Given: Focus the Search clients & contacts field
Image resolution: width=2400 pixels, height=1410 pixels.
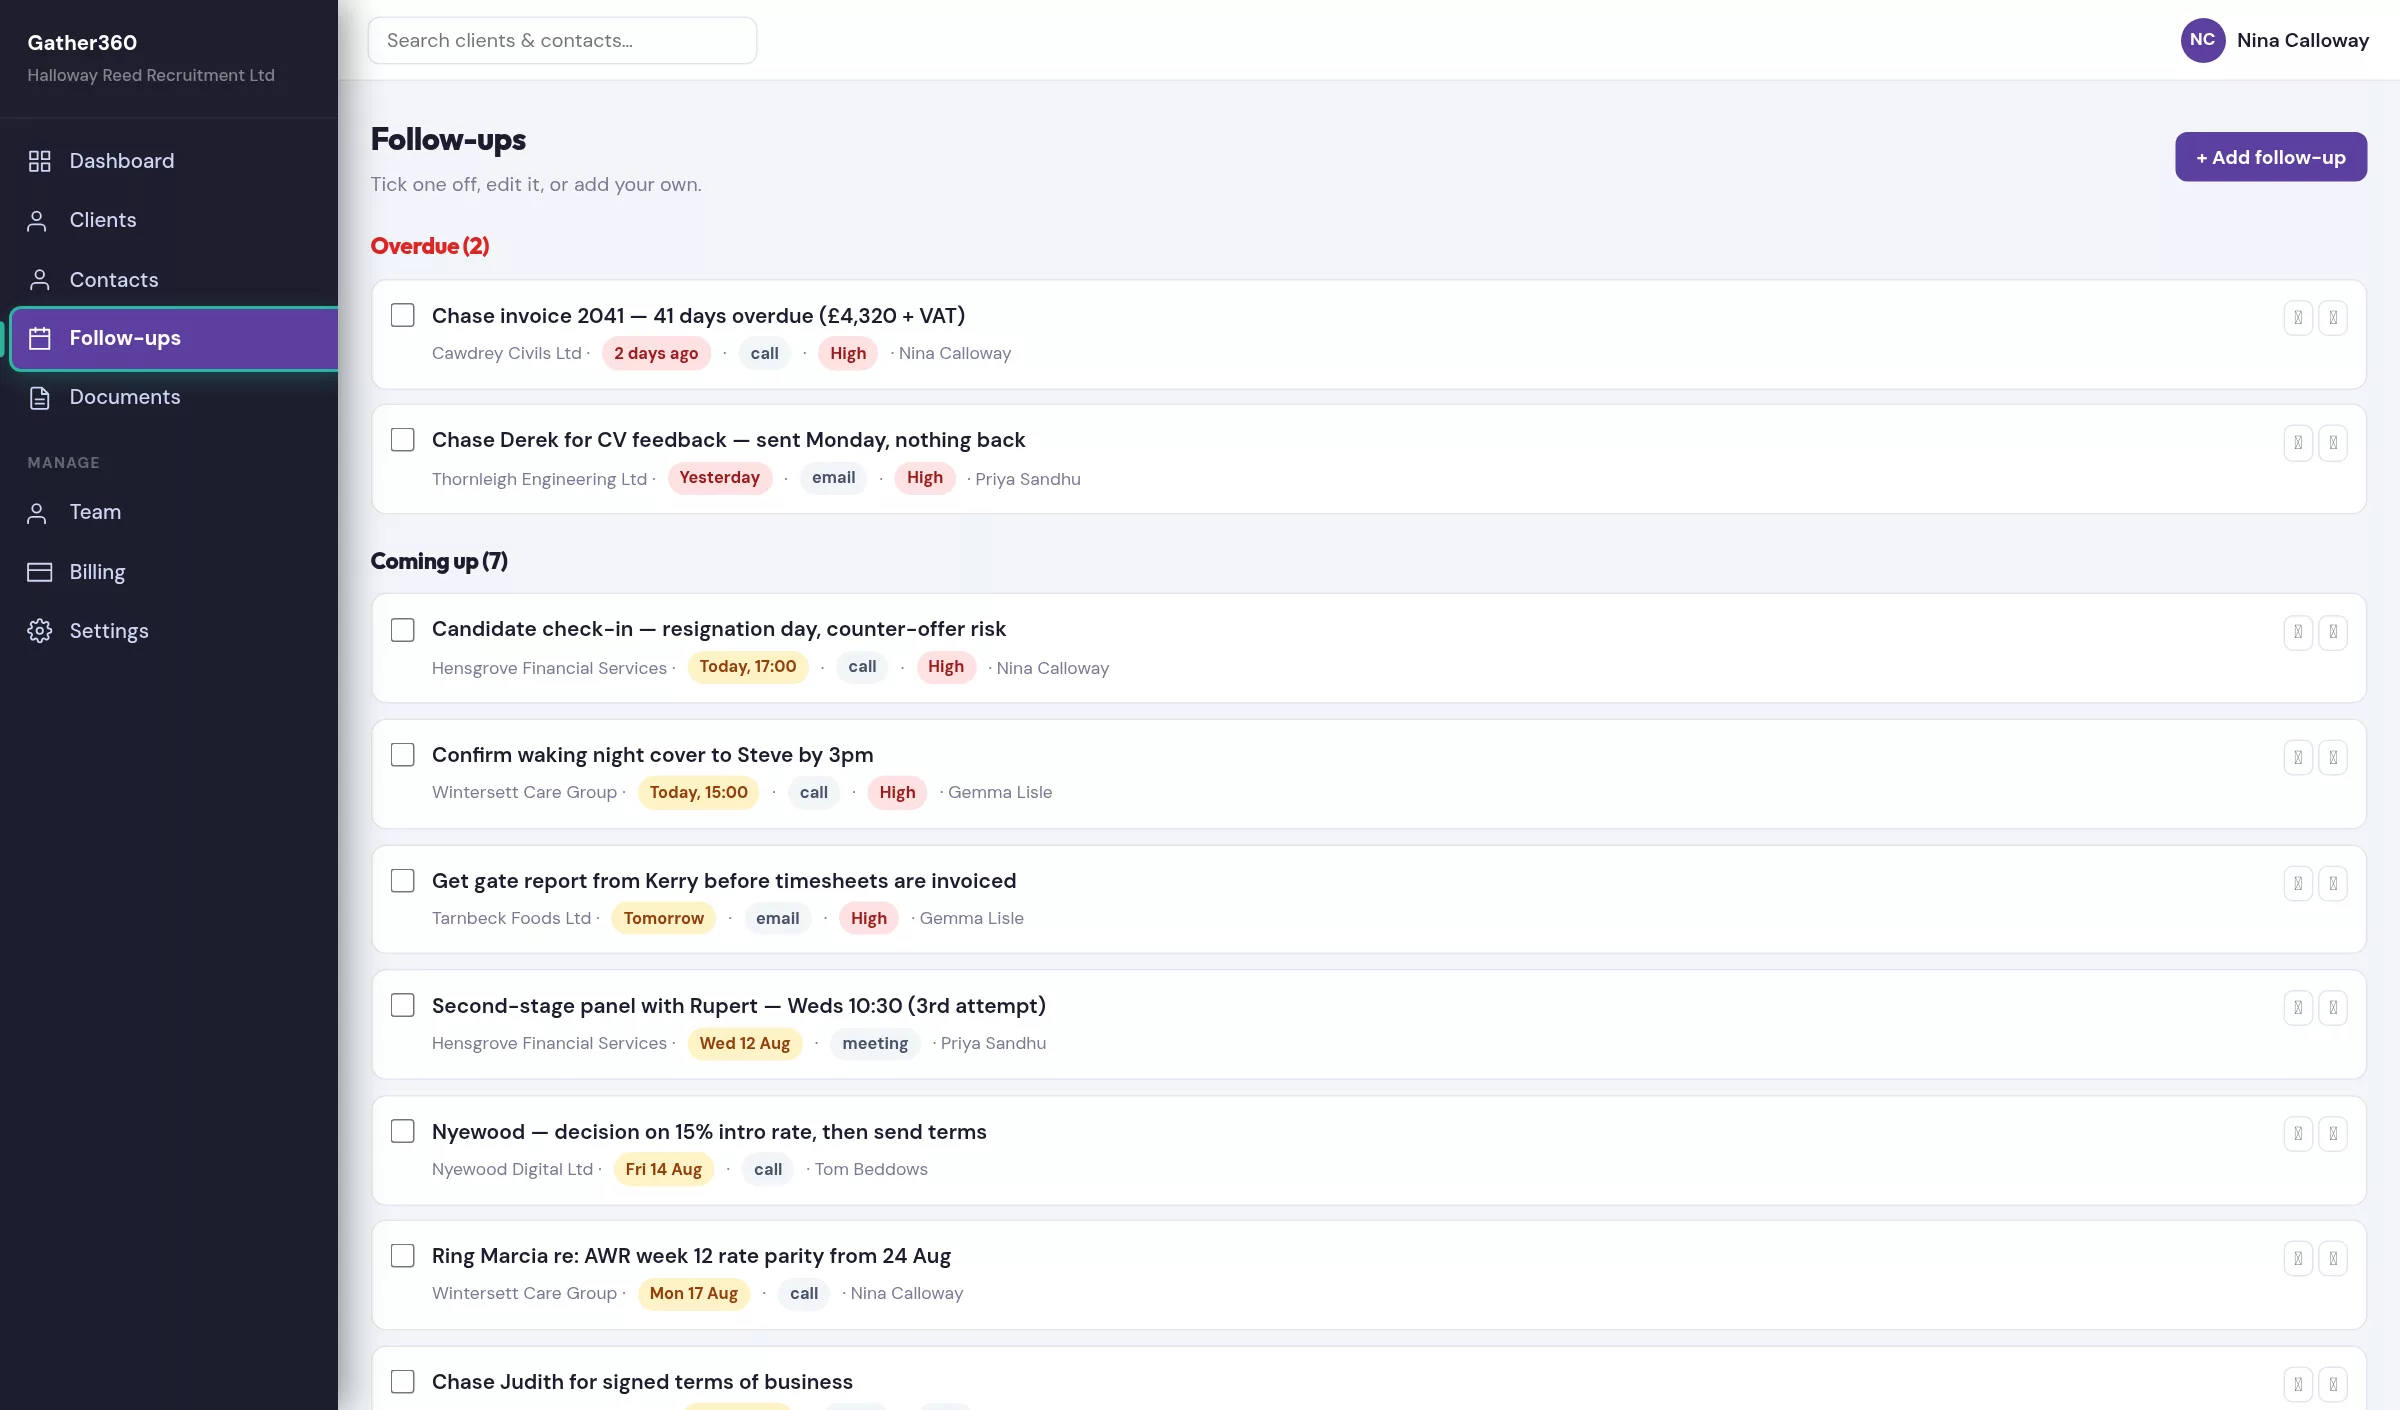Looking at the screenshot, I should point(562,40).
